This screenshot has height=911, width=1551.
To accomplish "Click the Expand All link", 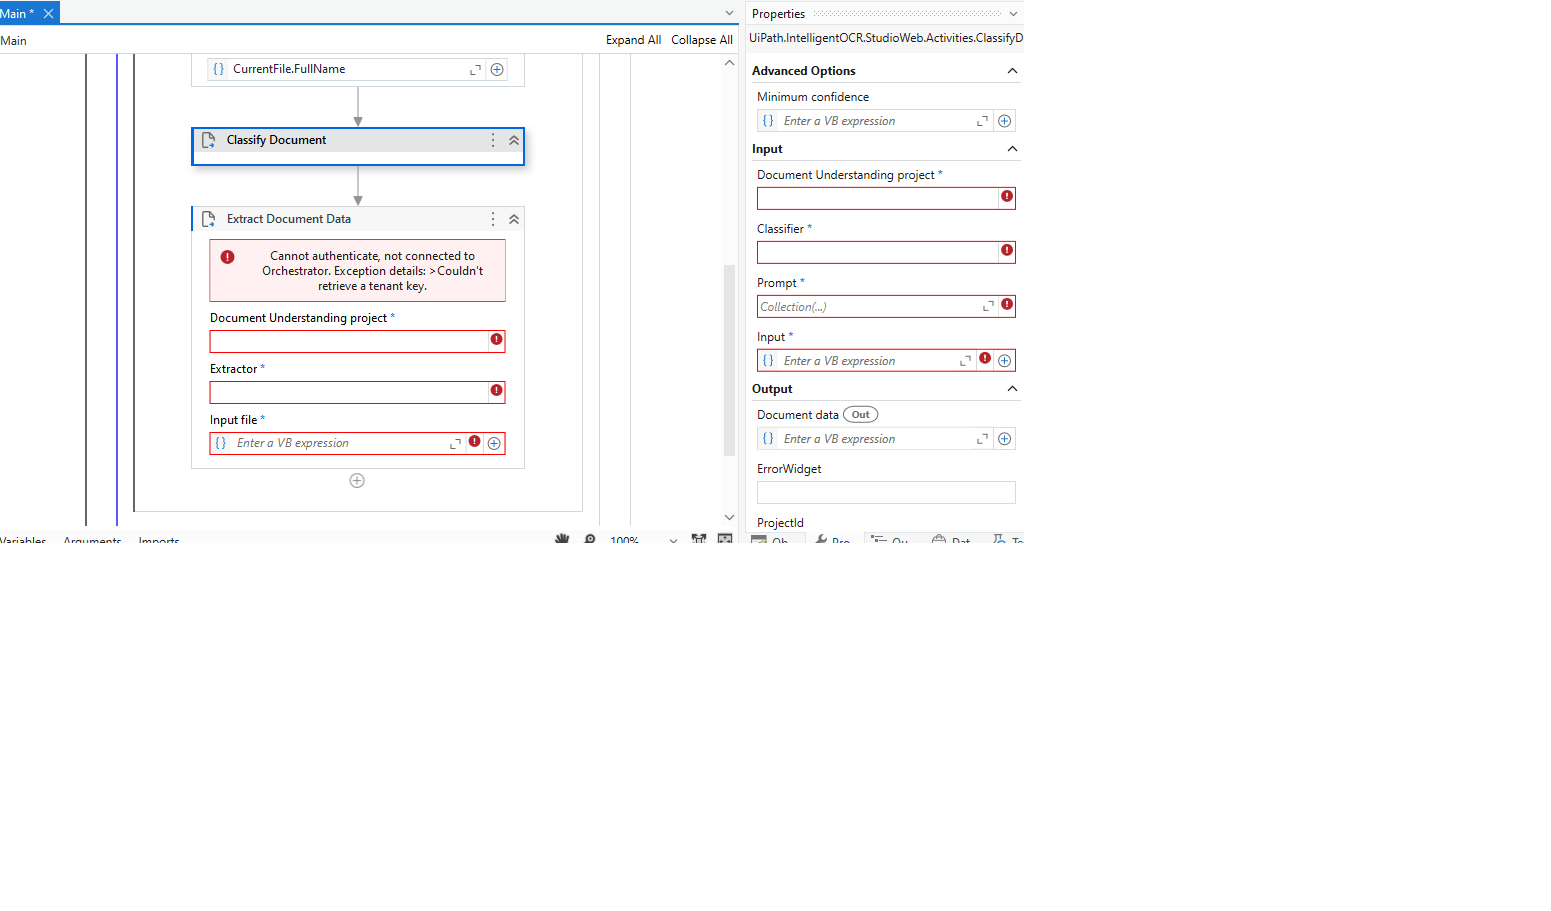I will [633, 39].
